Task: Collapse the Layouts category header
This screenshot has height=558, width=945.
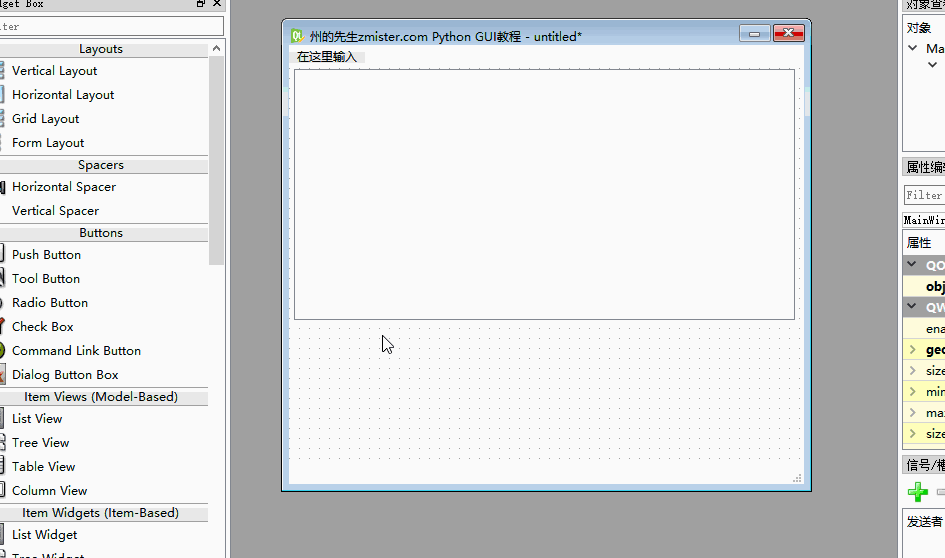Action: point(101,49)
